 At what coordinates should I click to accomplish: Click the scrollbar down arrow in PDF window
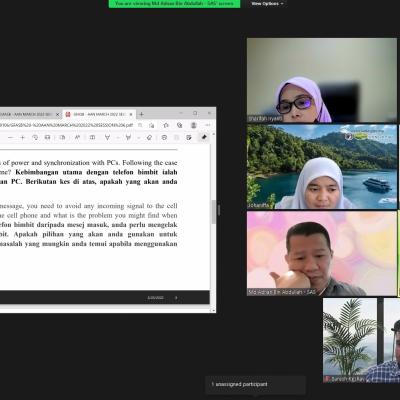pyautogui.click(x=213, y=310)
